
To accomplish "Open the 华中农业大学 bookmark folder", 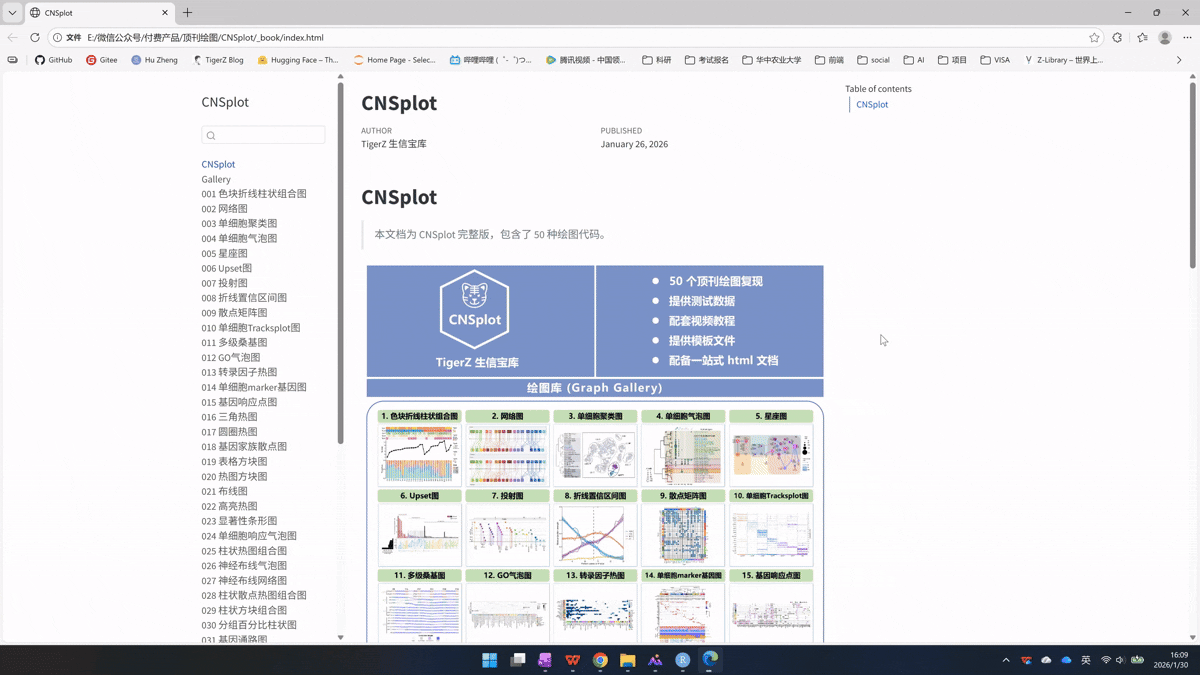I will click(772, 60).
